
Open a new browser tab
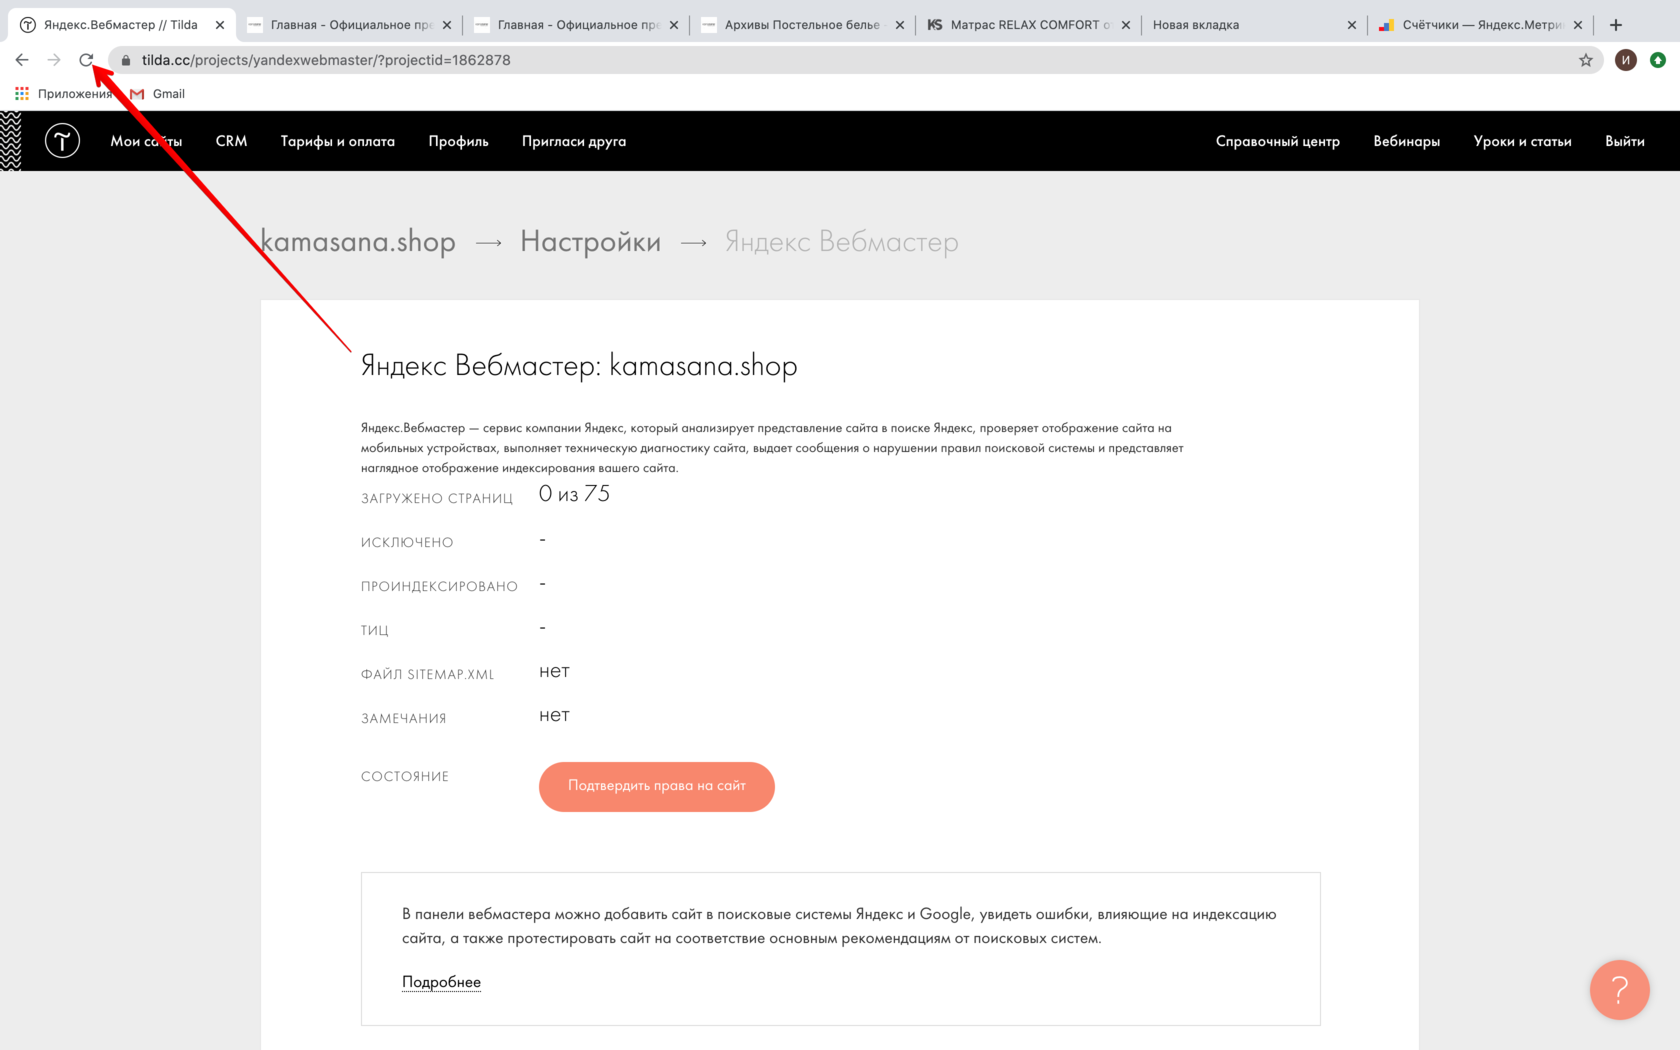click(1616, 25)
